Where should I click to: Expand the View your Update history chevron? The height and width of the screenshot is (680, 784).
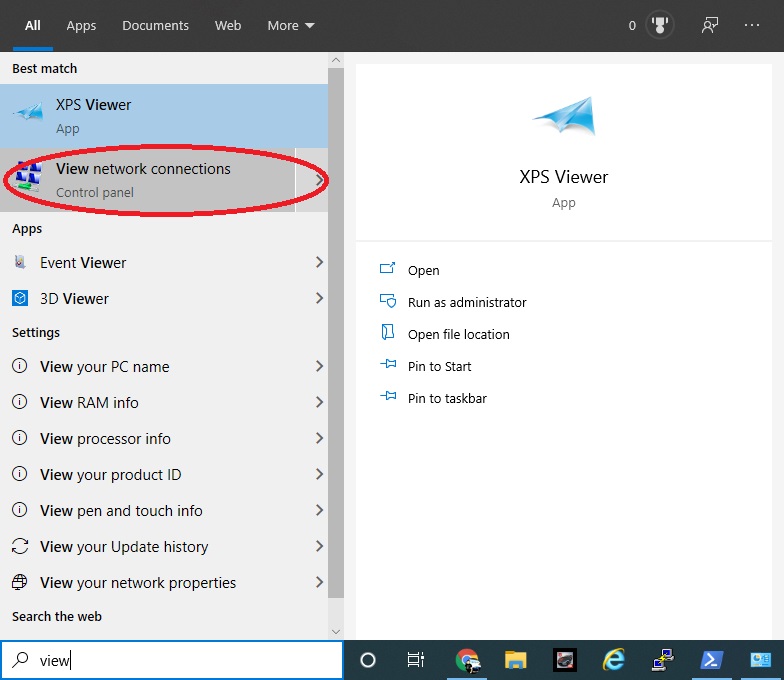pos(320,546)
